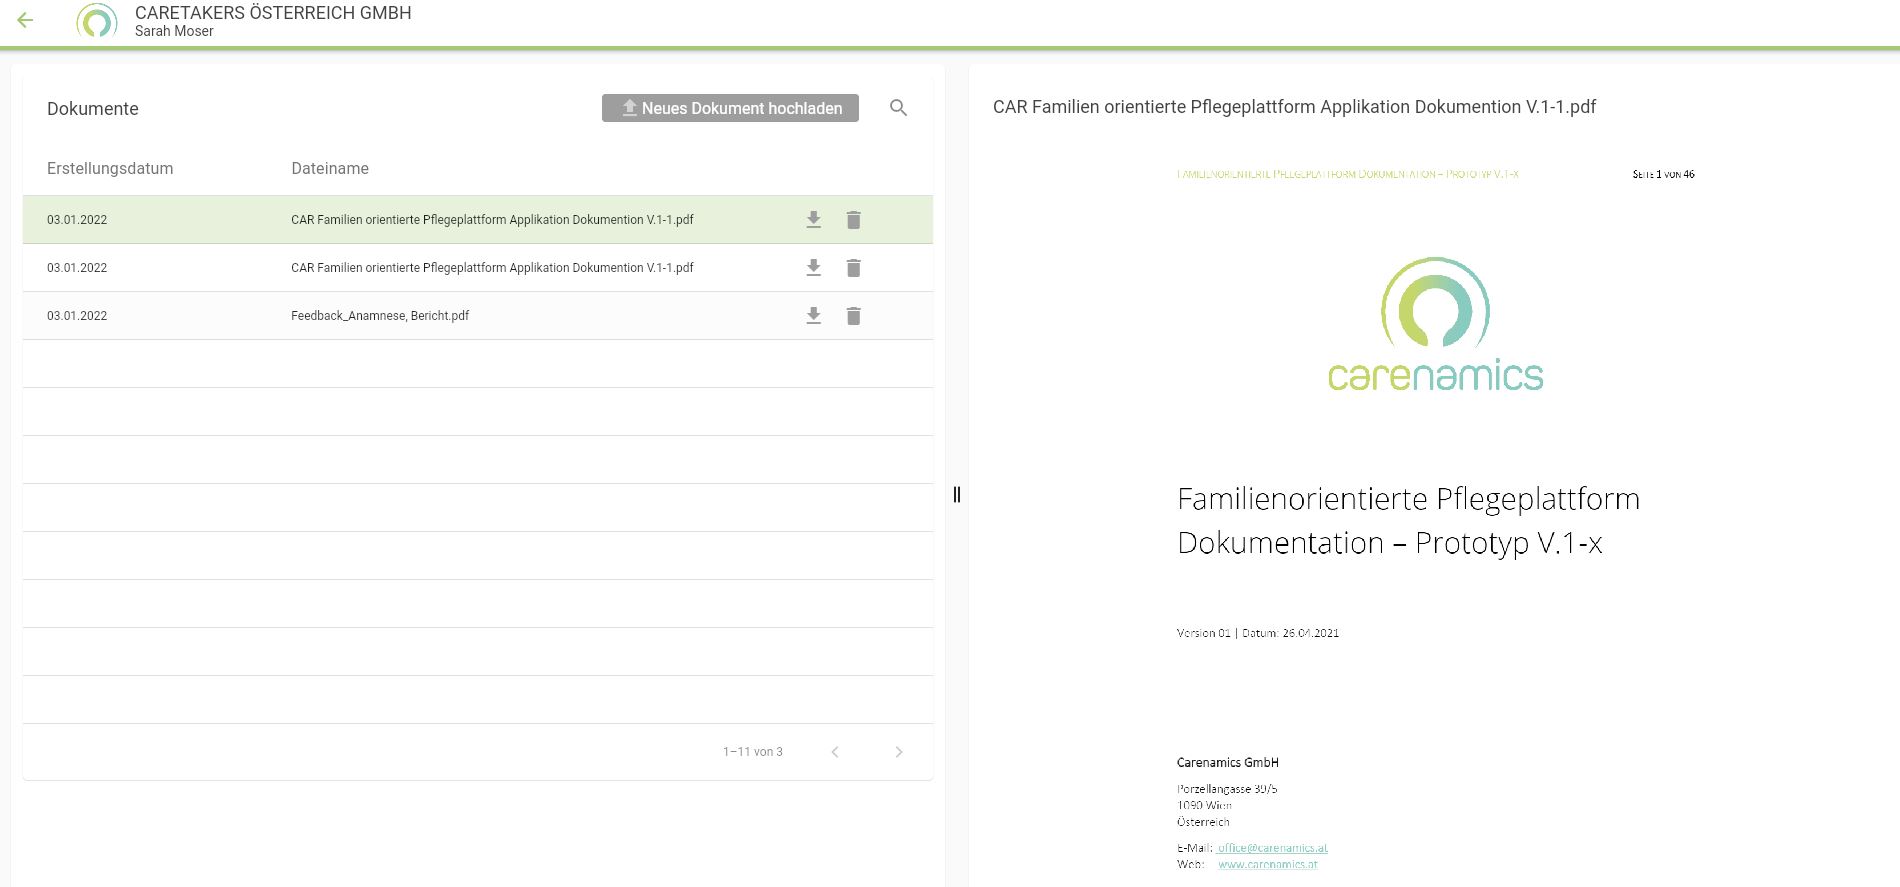Download the non-highlighted Dokumention V.1-1.pdf file

[814, 268]
